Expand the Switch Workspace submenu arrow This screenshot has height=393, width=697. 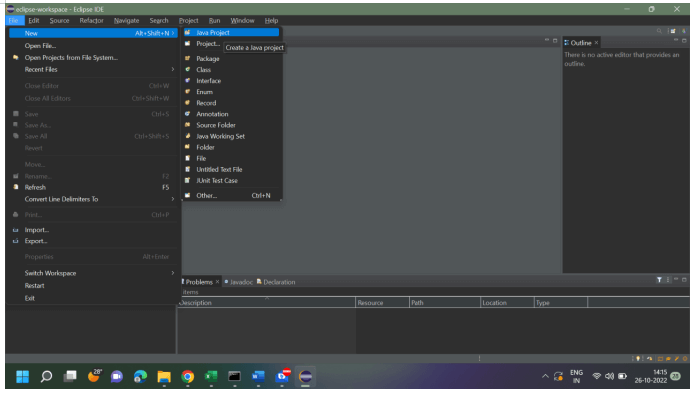(x=172, y=273)
